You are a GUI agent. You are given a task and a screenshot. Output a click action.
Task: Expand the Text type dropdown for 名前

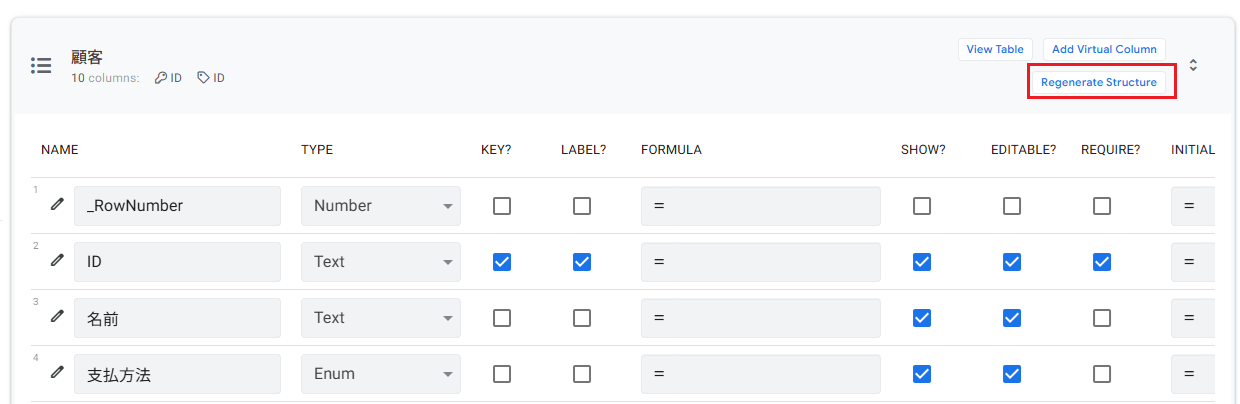pos(381,318)
